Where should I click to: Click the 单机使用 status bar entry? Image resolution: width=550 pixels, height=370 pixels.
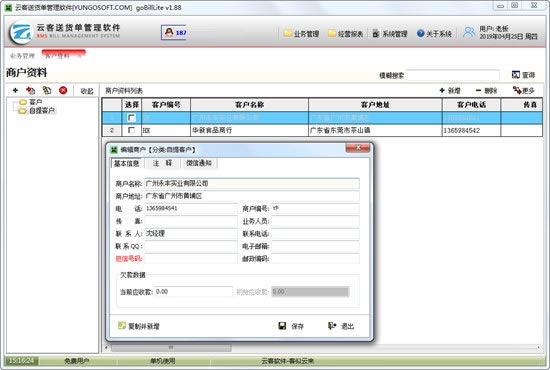coord(163,361)
